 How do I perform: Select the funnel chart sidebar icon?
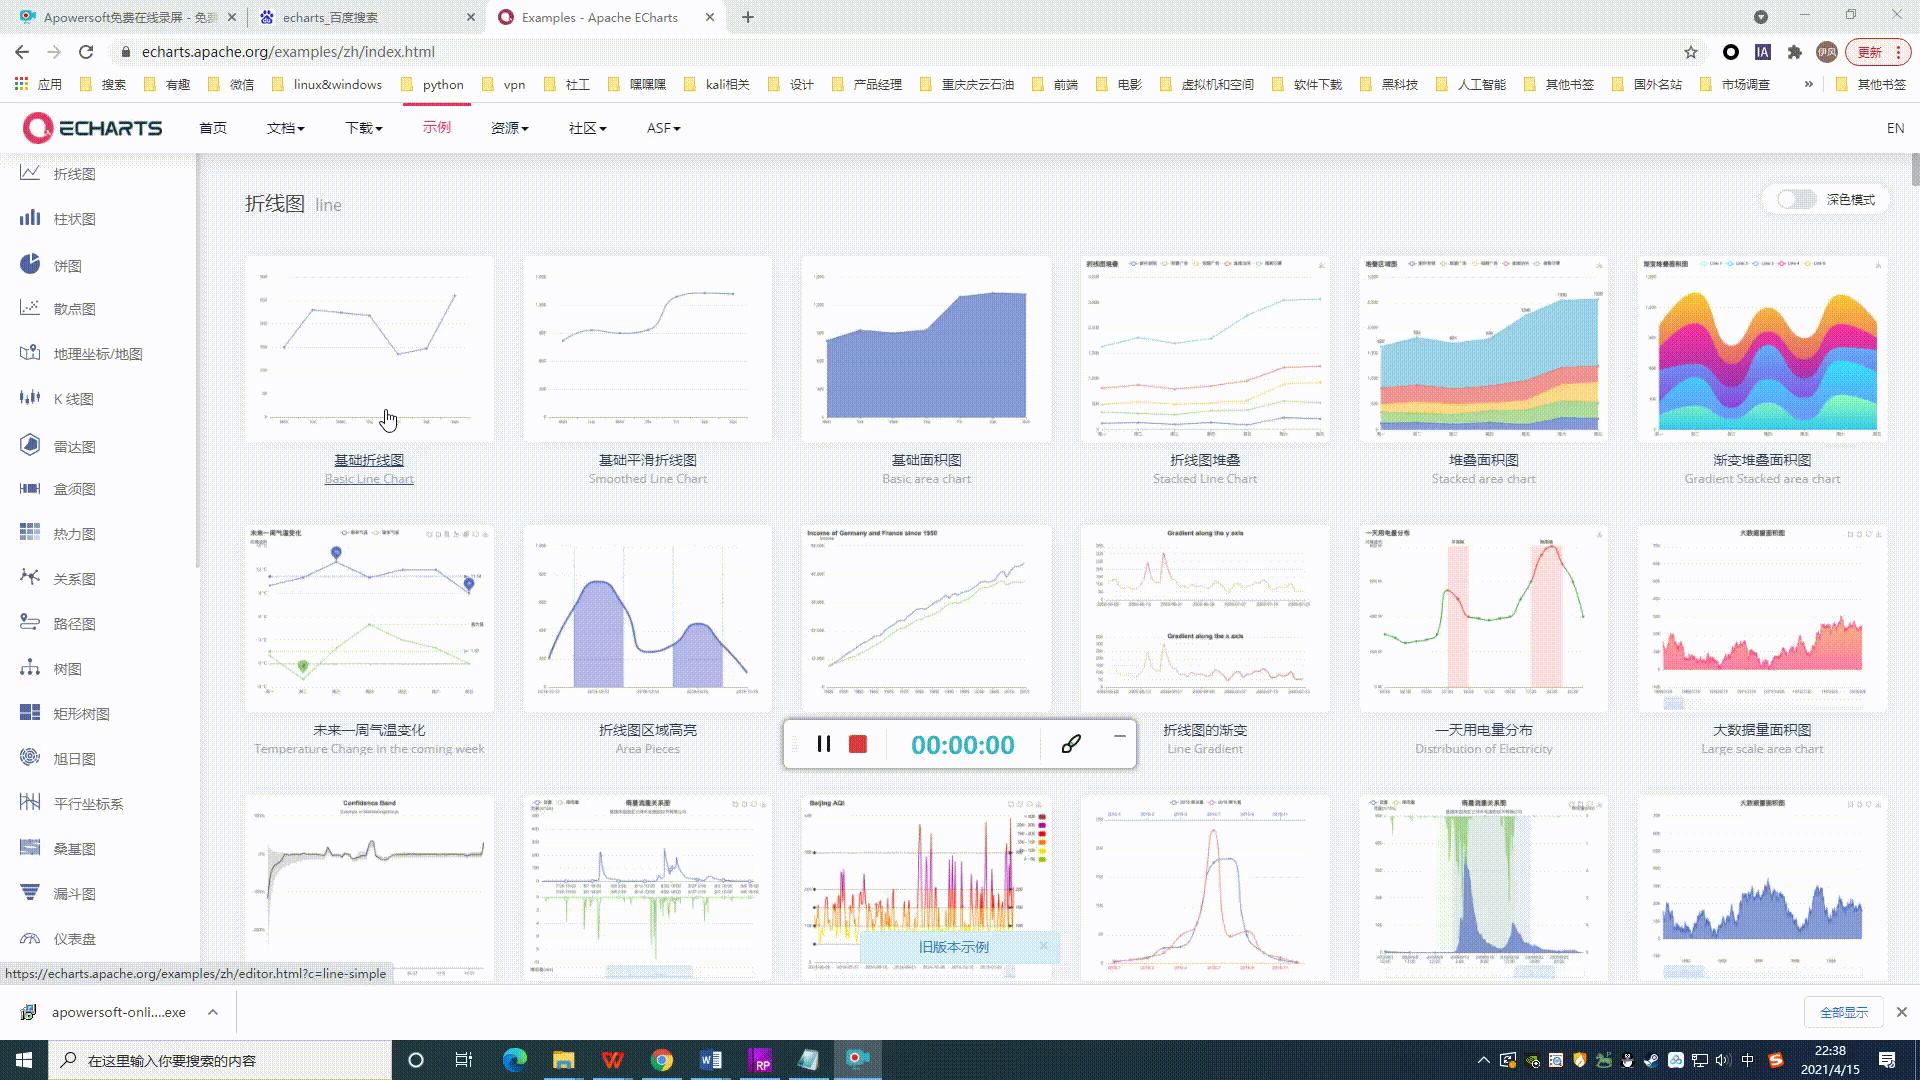point(30,892)
